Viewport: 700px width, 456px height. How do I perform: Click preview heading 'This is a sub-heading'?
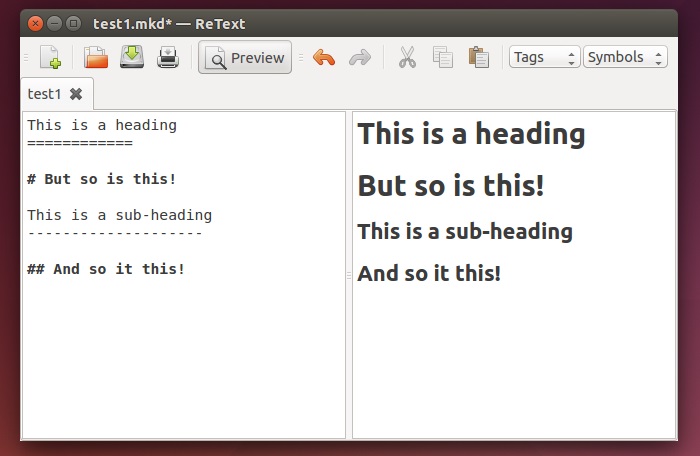coord(465,231)
